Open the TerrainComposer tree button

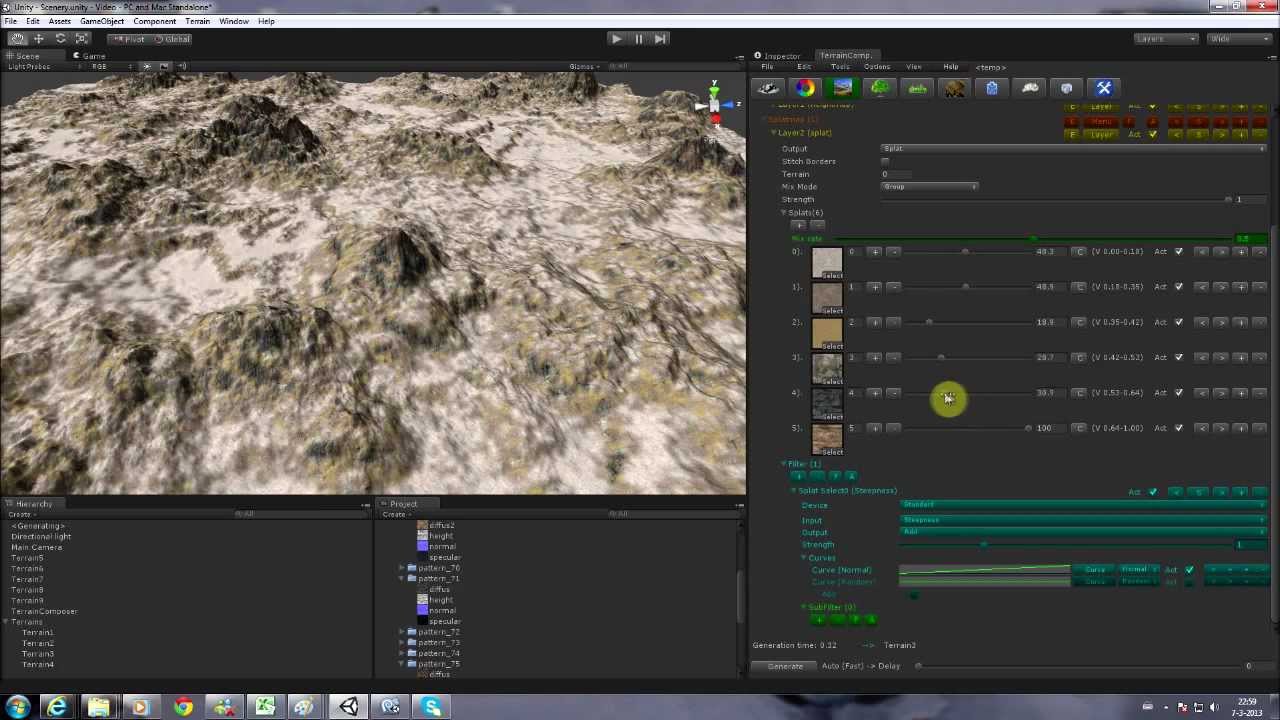pos(880,88)
